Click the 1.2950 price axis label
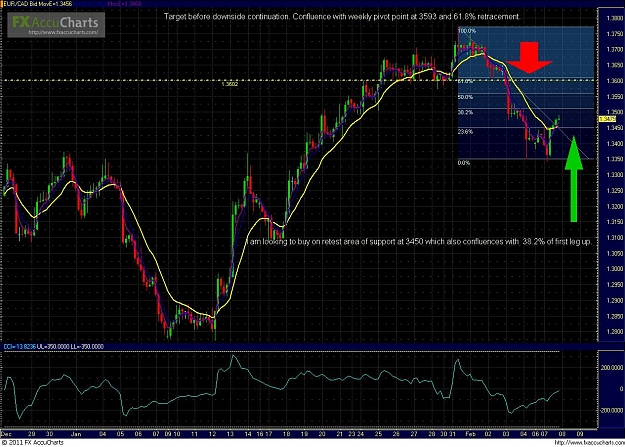The width and height of the screenshot is (625, 447). pos(614,285)
